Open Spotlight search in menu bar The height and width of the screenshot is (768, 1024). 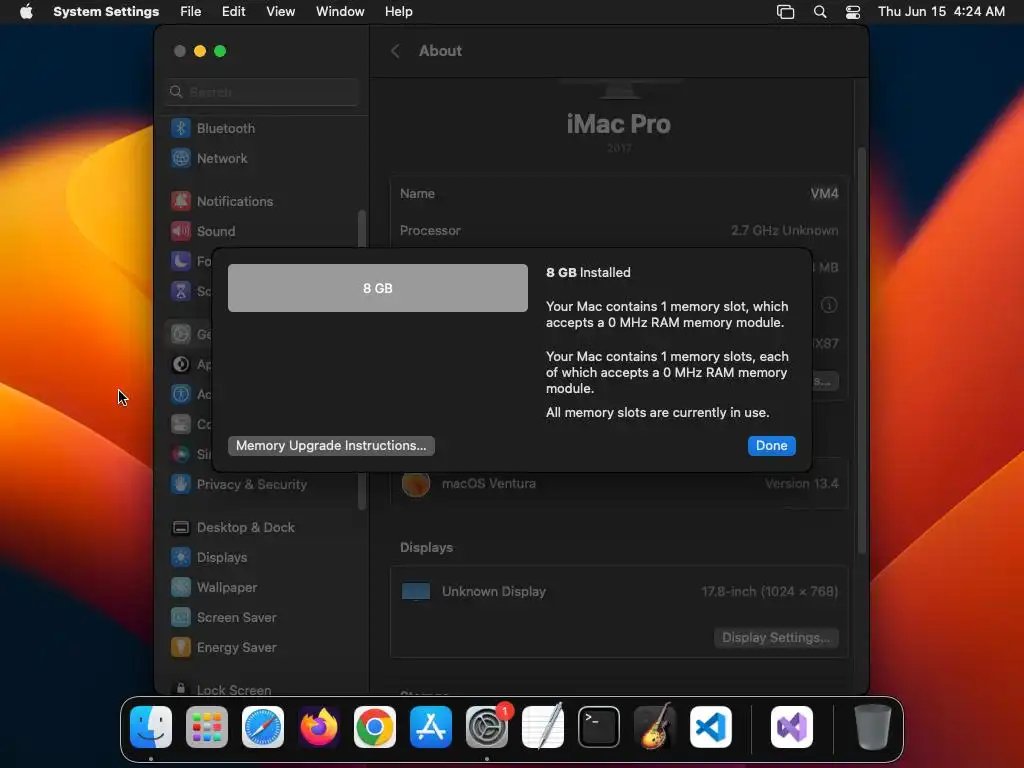820,12
